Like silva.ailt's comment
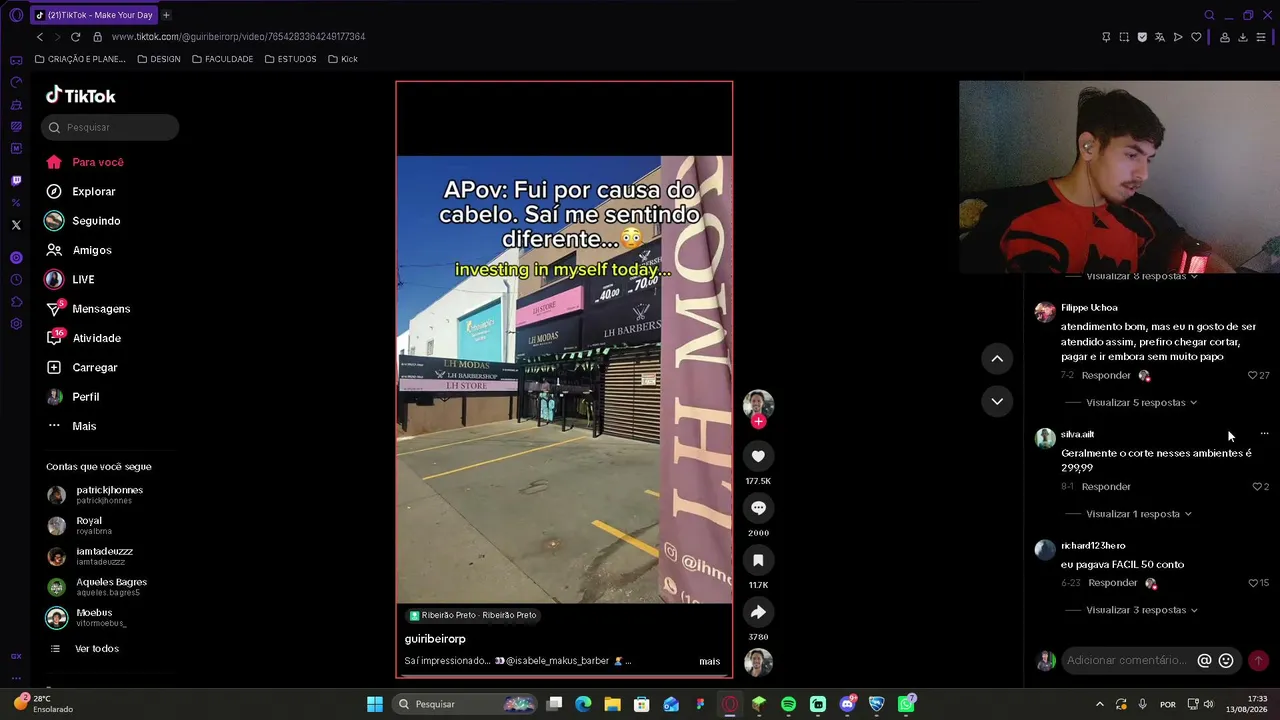 pos(1257,487)
